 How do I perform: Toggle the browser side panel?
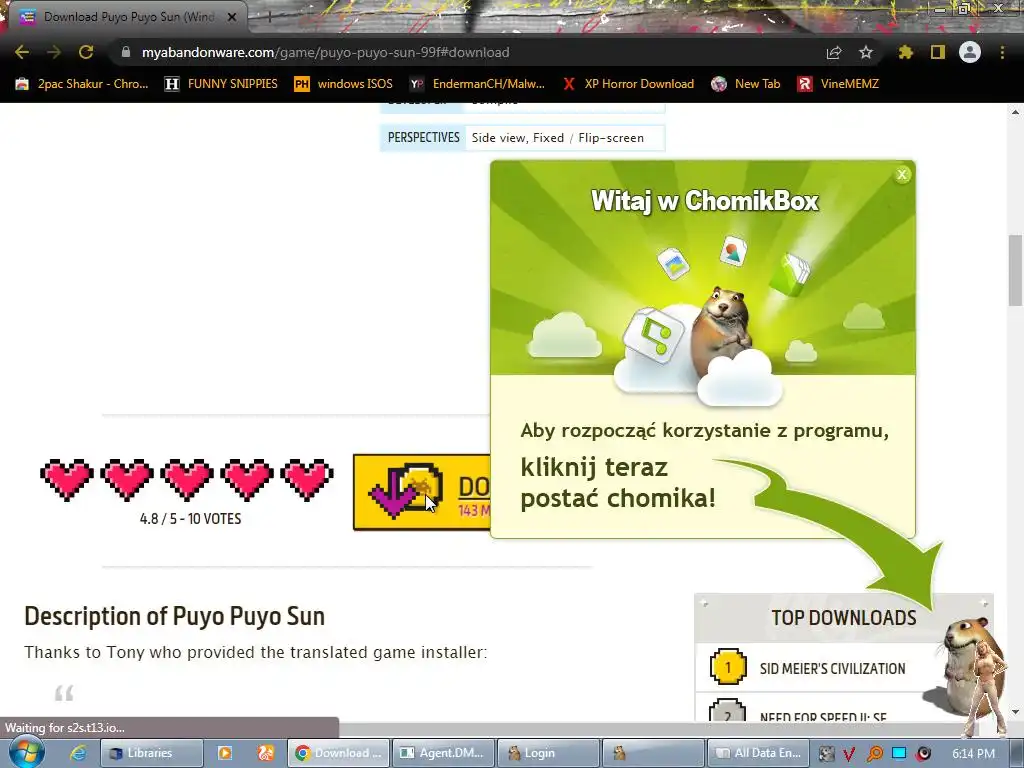[938, 52]
